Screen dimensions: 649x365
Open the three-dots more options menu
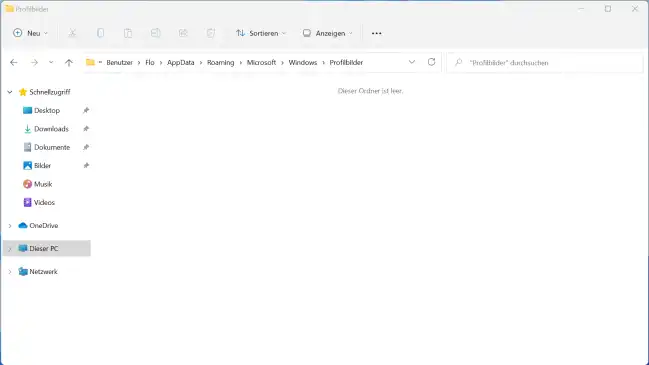[x=376, y=33]
